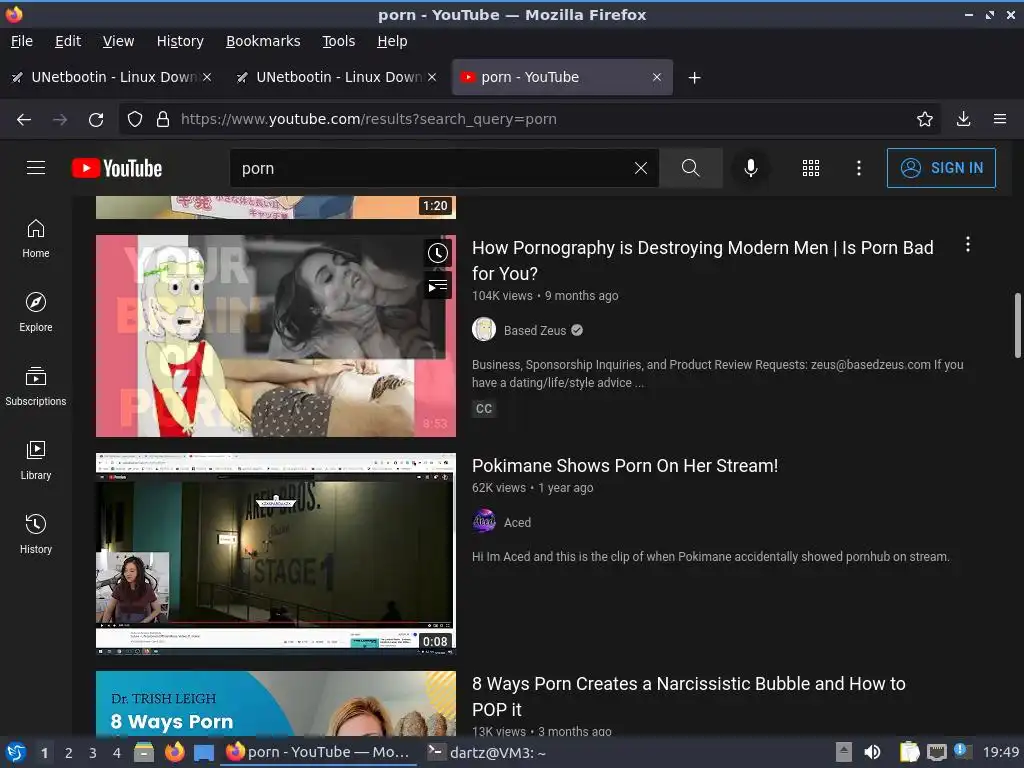
Task: Open the YouTube apps grid icon
Action: 810,168
